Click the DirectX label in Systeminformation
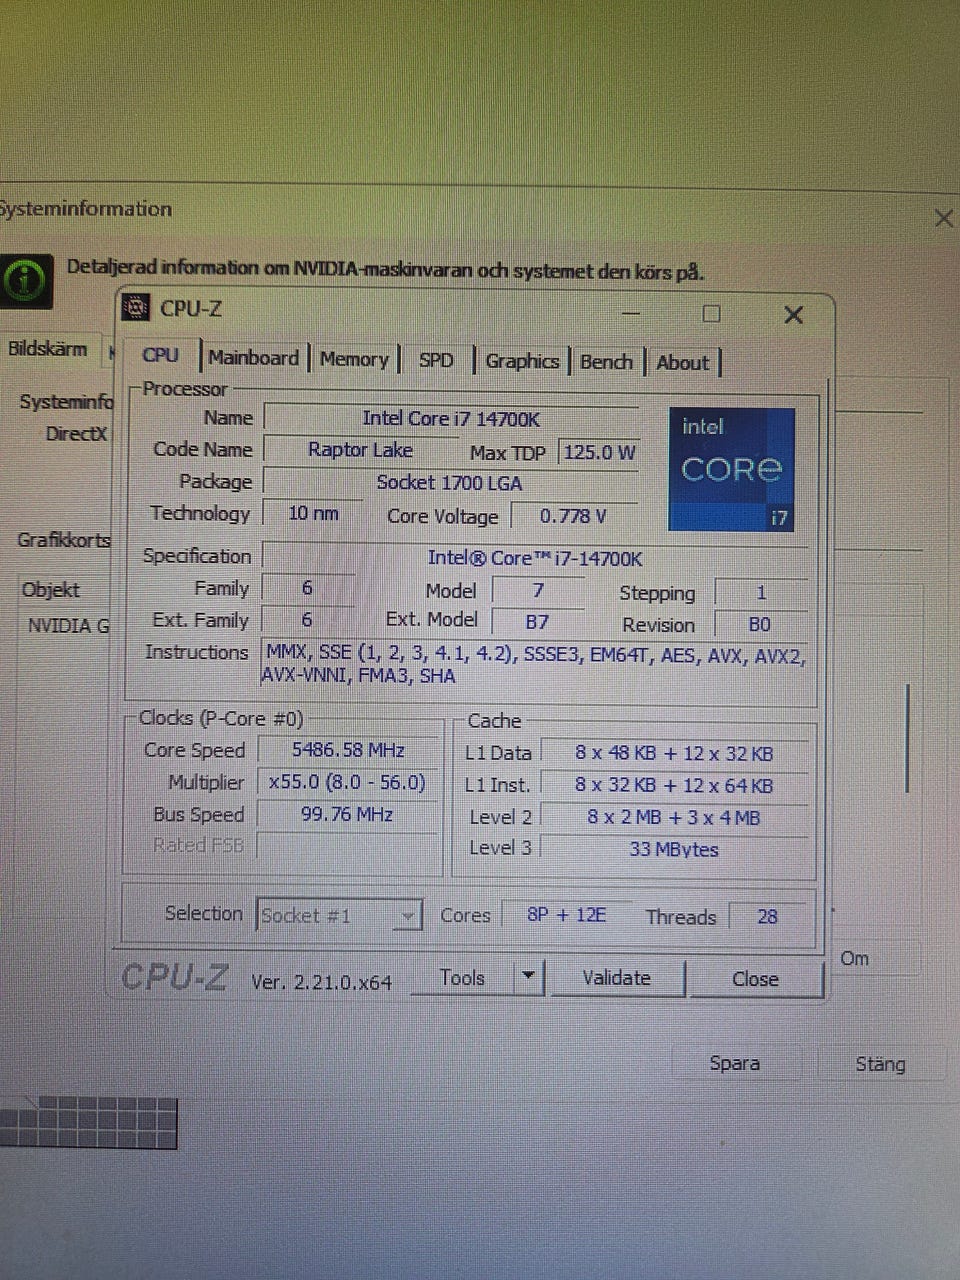This screenshot has height=1280, width=960. tap(76, 434)
